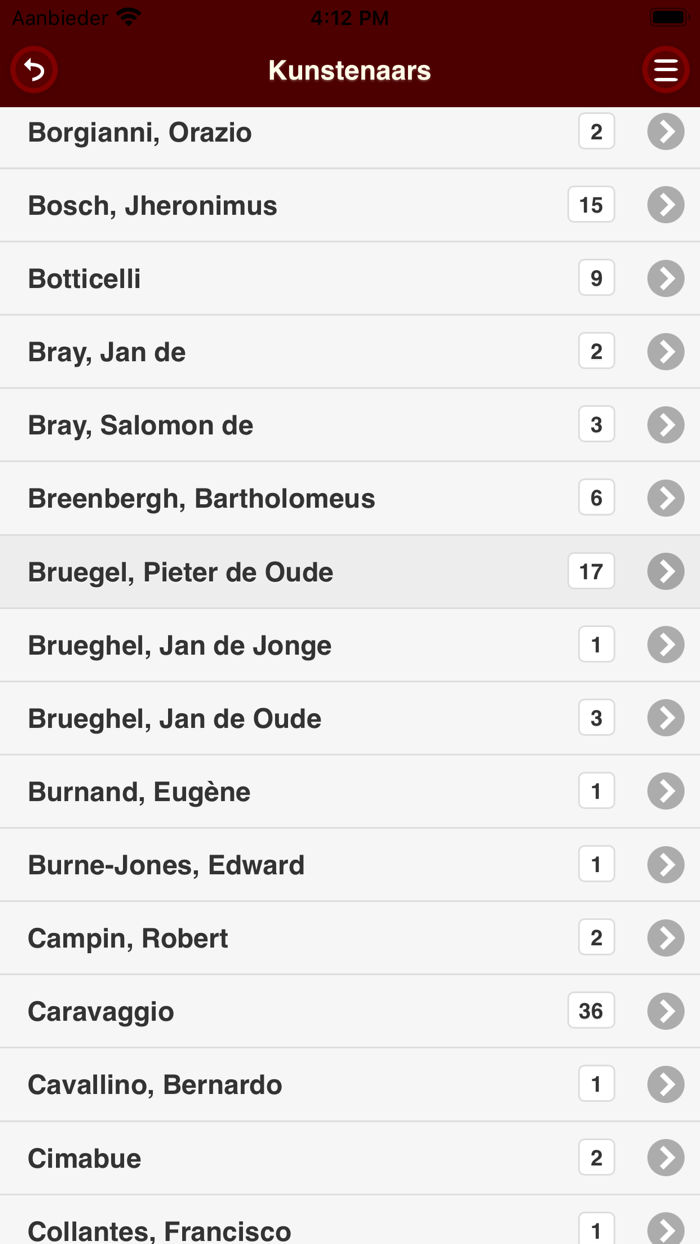This screenshot has height=1244, width=700.
Task: Tap the chevron icon beside Caravaggio
Action: [x=665, y=1011]
